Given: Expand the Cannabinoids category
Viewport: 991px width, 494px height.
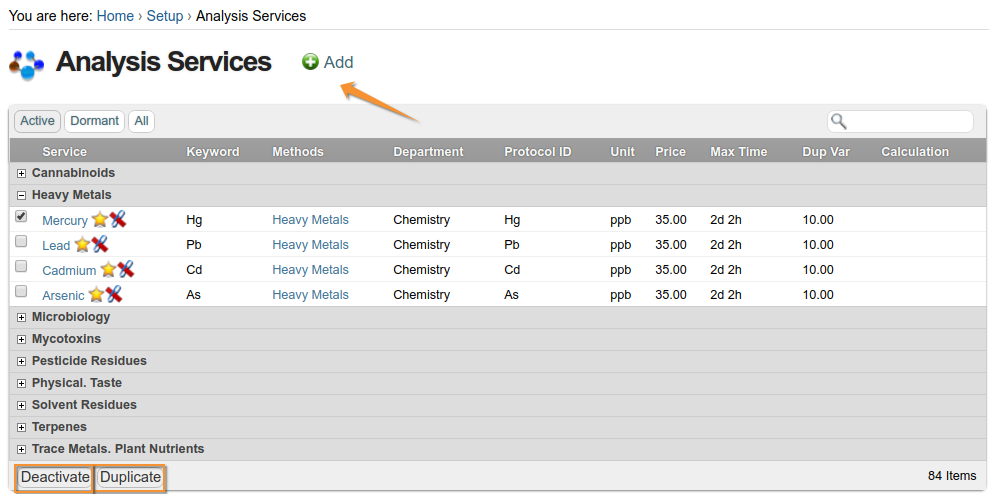Looking at the screenshot, I should 21,173.
